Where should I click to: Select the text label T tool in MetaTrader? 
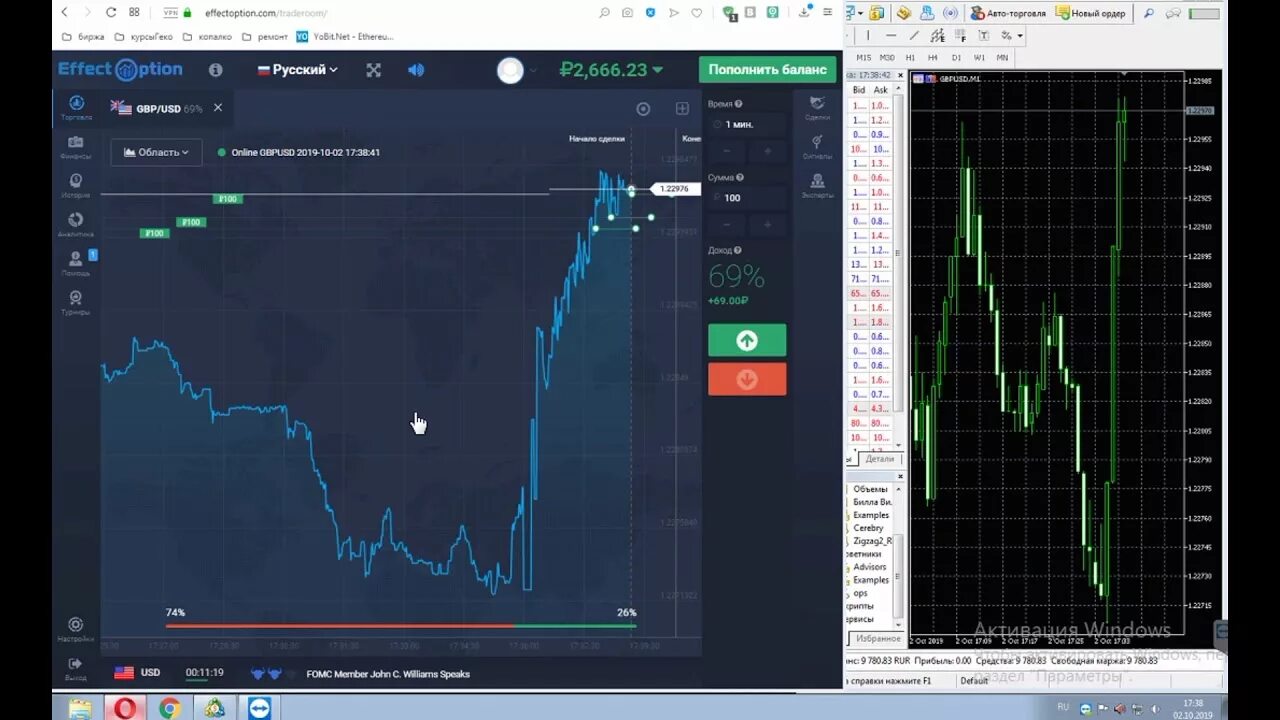[983, 35]
